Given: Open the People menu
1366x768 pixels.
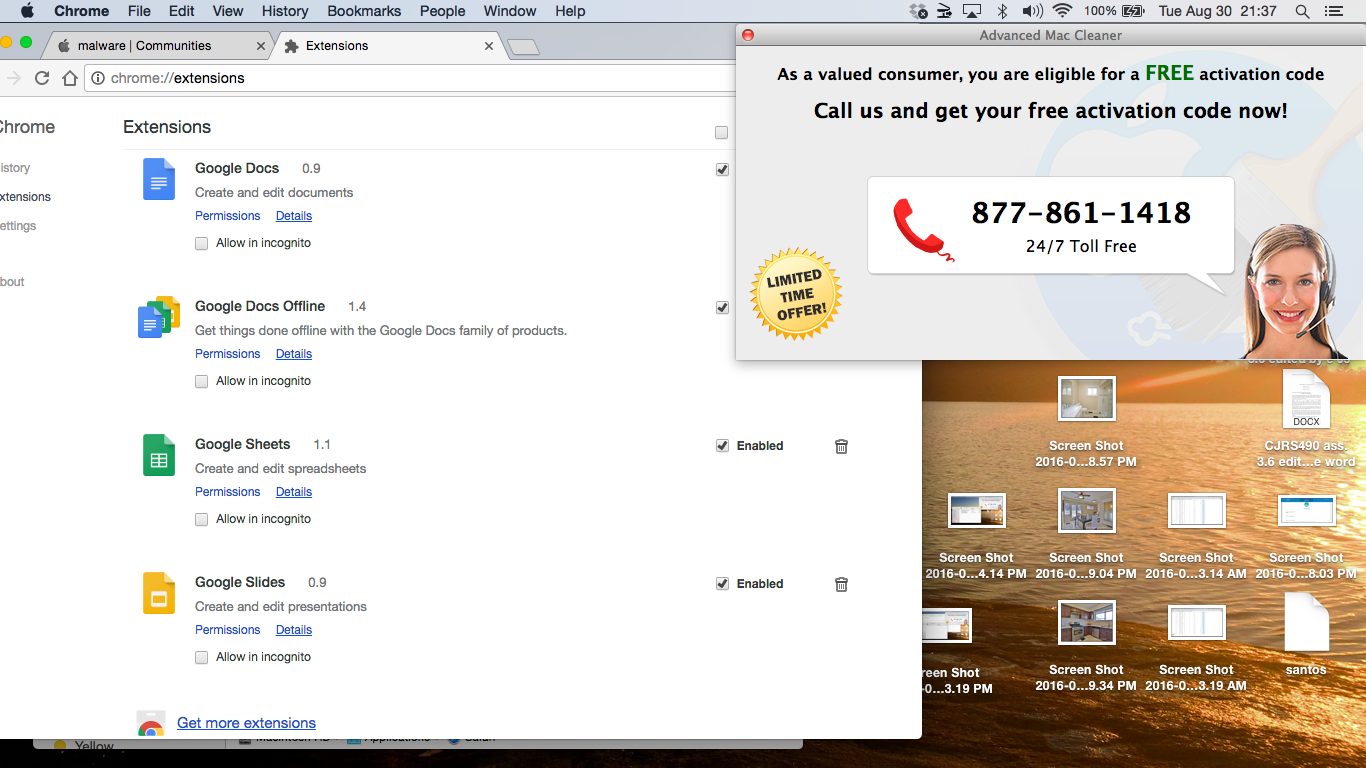Looking at the screenshot, I should tap(443, 11).
